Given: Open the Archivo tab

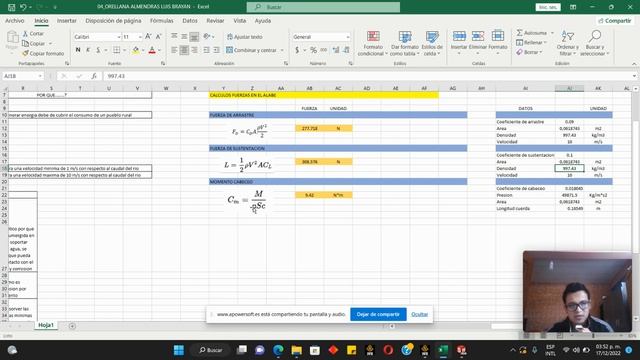Looking at the screenshot, I should (15, 20).
